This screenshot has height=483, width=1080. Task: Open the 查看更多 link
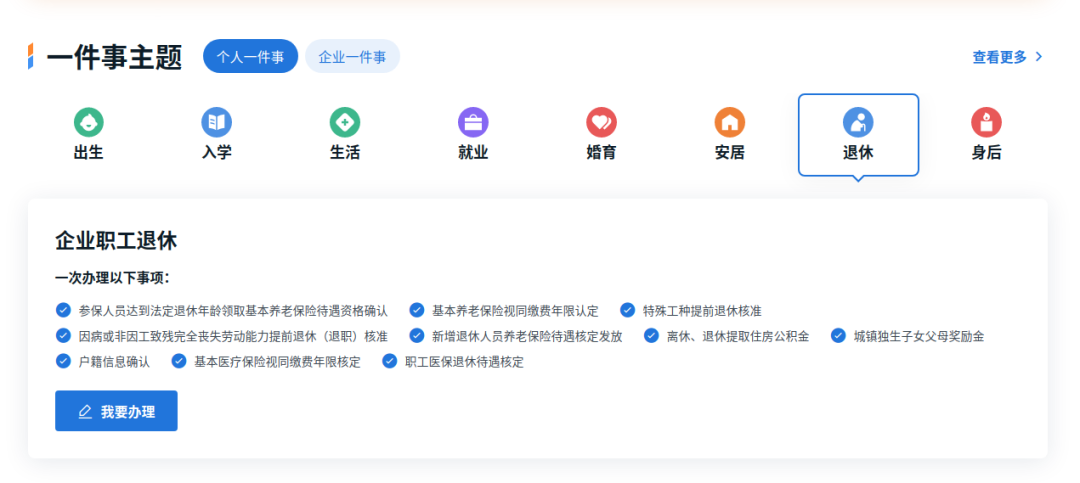click(1008, 57)
